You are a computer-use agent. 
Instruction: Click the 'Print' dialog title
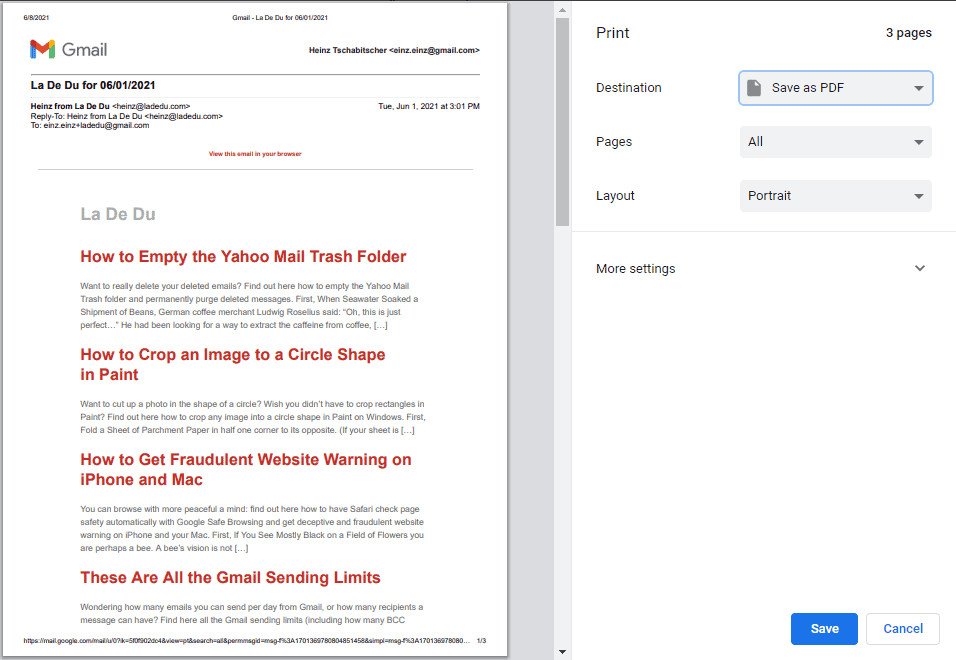click(x=612, y=33)
